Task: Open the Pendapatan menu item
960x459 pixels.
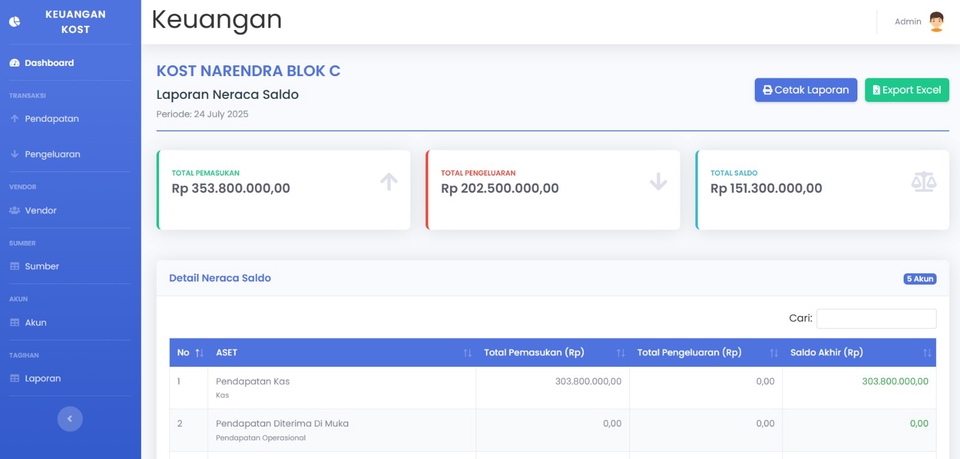Action: pyautogui.click(x=52, y=119)
